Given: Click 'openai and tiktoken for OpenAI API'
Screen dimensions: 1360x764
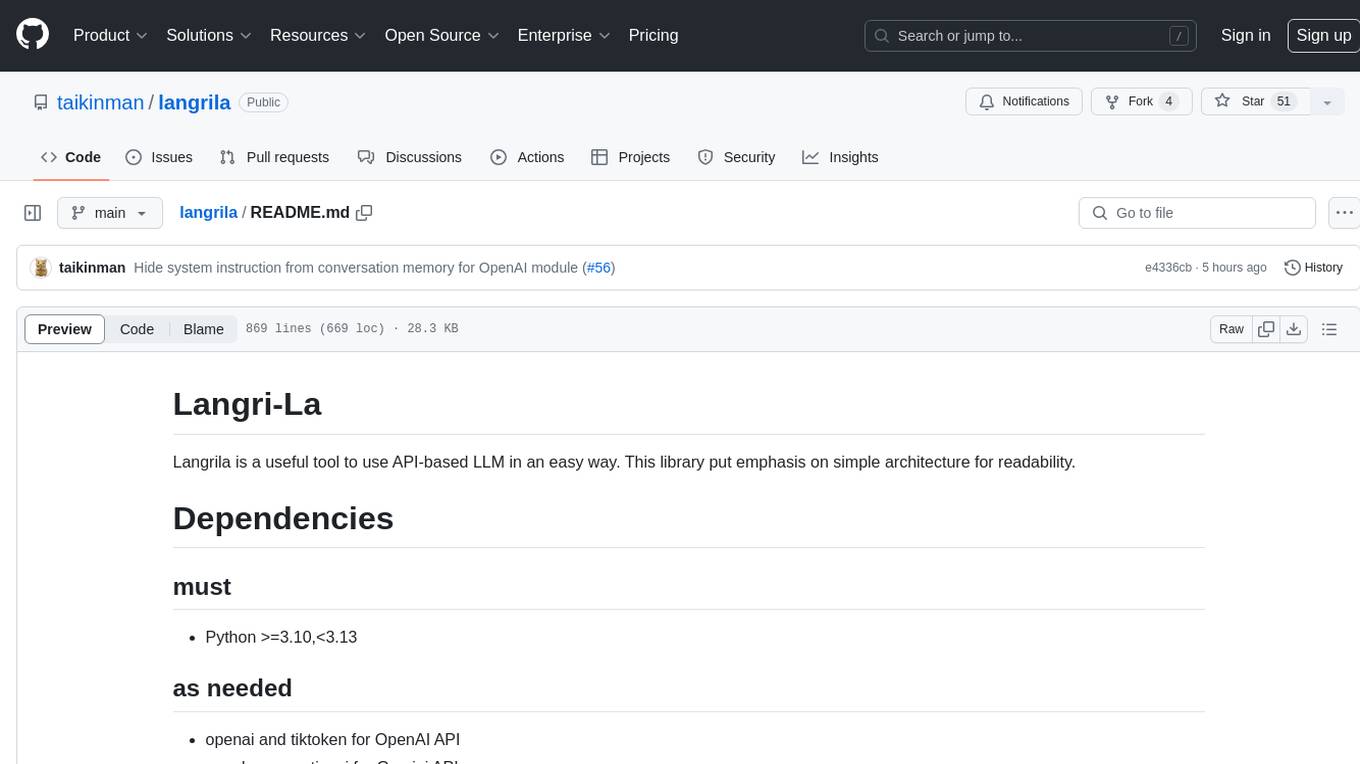Looking at the screenshot, I should pyautogui.click(x=332, y=740).
